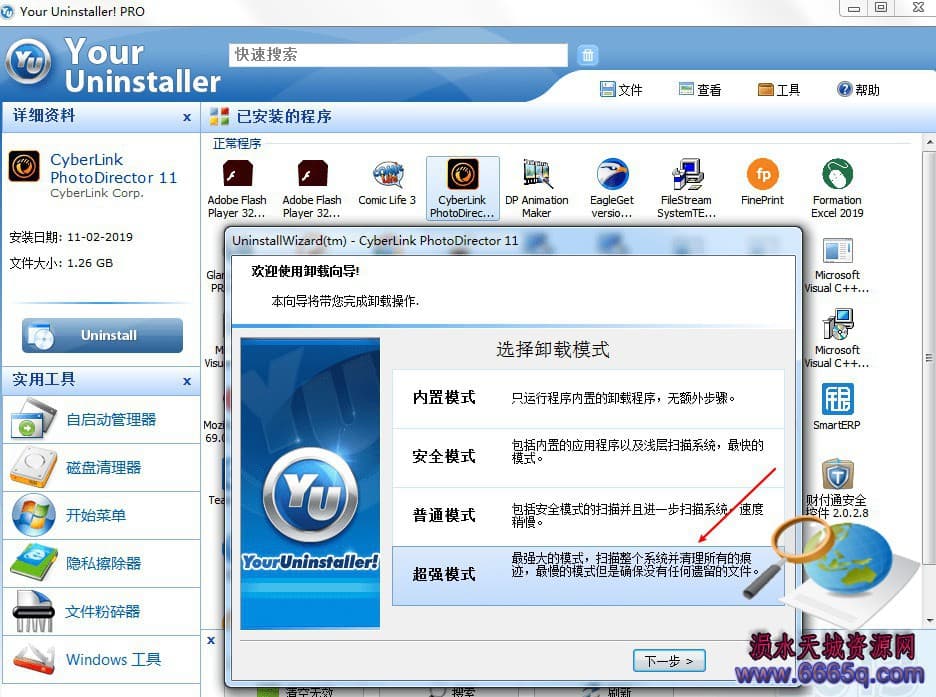936x697 pixels.
Task: Open the 磁盘清理器 disk cleaner tool
Action: point(101,468)
